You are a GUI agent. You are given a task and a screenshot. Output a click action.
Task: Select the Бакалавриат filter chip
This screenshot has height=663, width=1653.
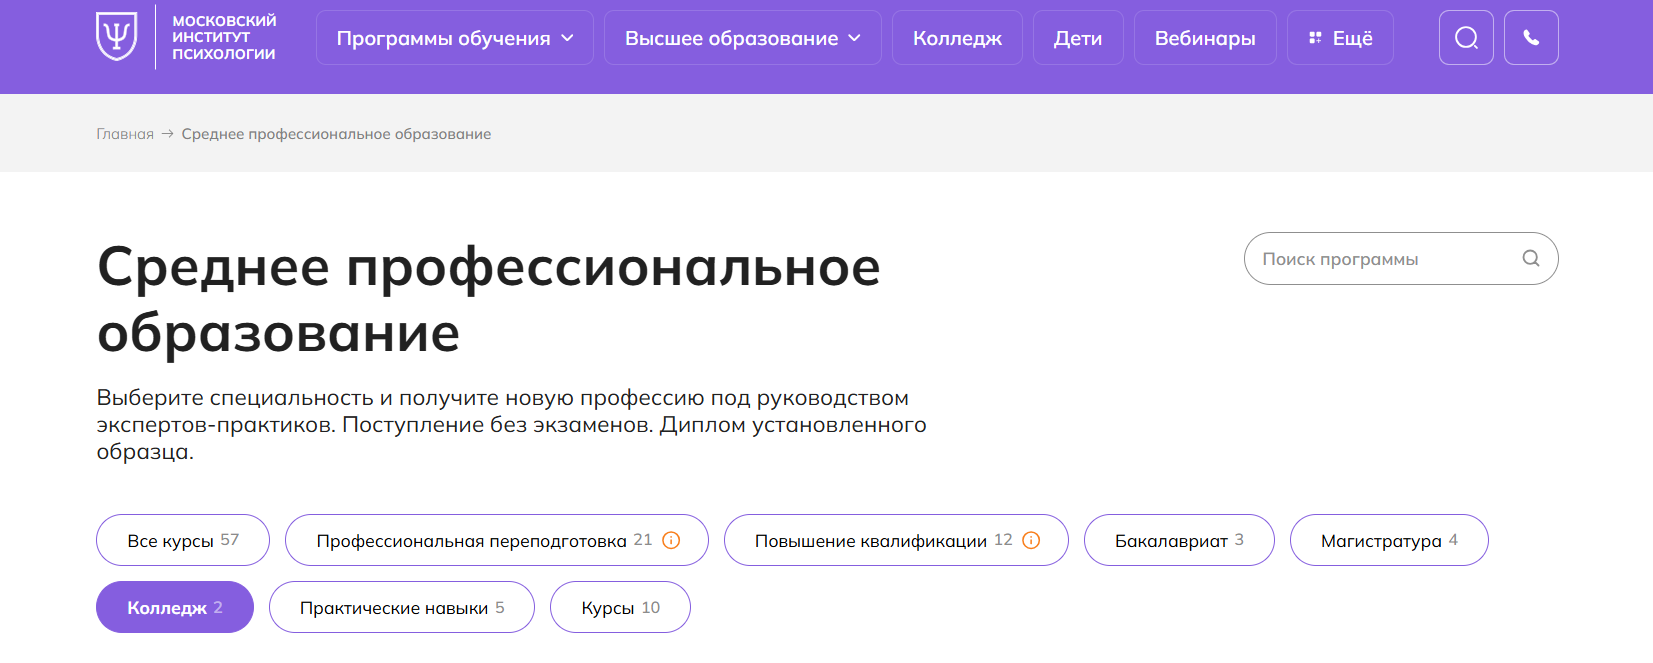(1179, 540)
